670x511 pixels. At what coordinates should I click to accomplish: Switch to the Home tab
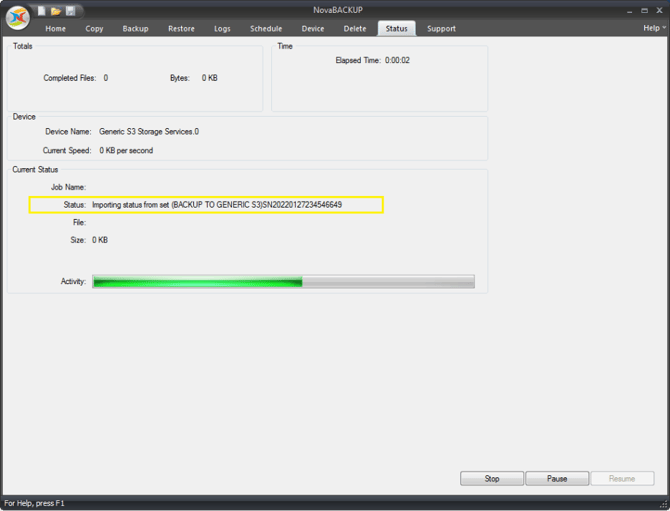click(x=56, y=29)
